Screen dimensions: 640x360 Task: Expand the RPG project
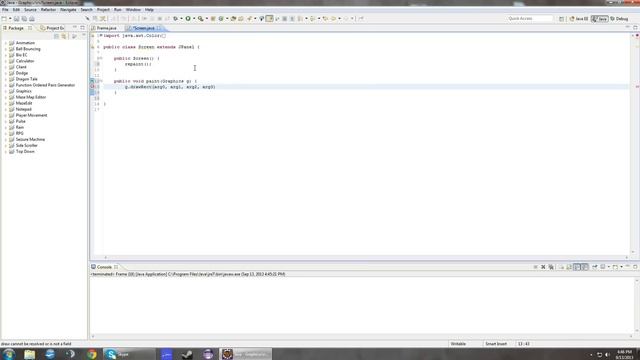point(6,133)
